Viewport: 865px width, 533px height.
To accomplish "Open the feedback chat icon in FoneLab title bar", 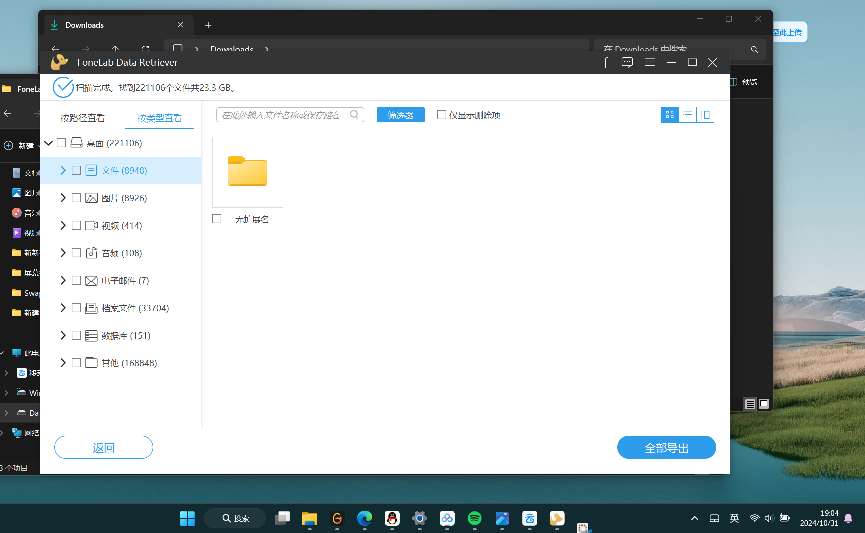I will 627,62.
